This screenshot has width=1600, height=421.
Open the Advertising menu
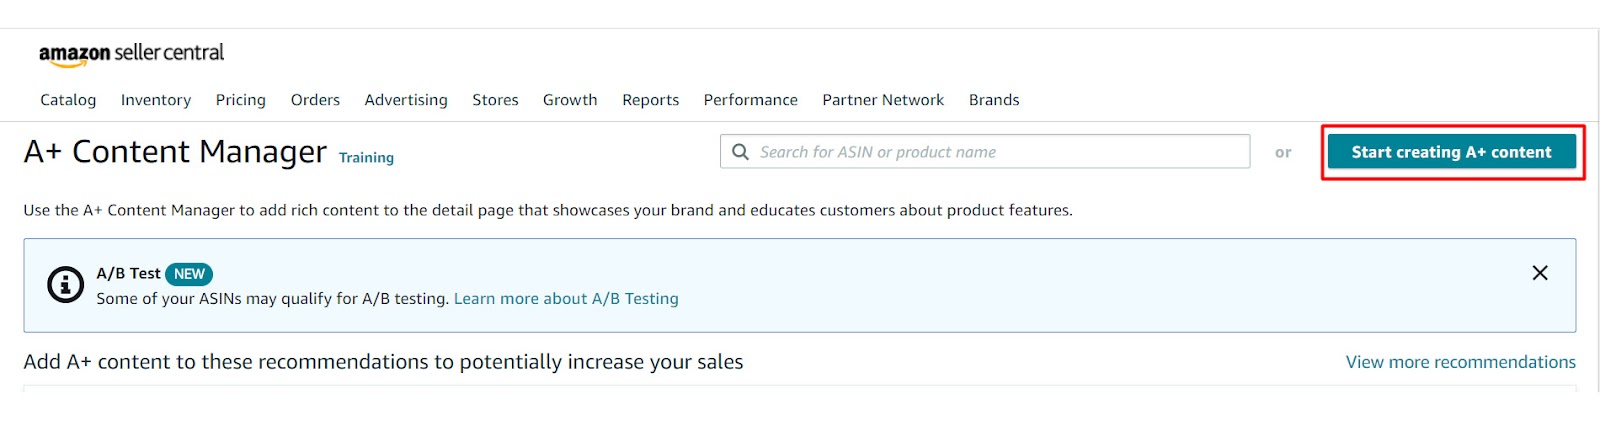(406, 100)
